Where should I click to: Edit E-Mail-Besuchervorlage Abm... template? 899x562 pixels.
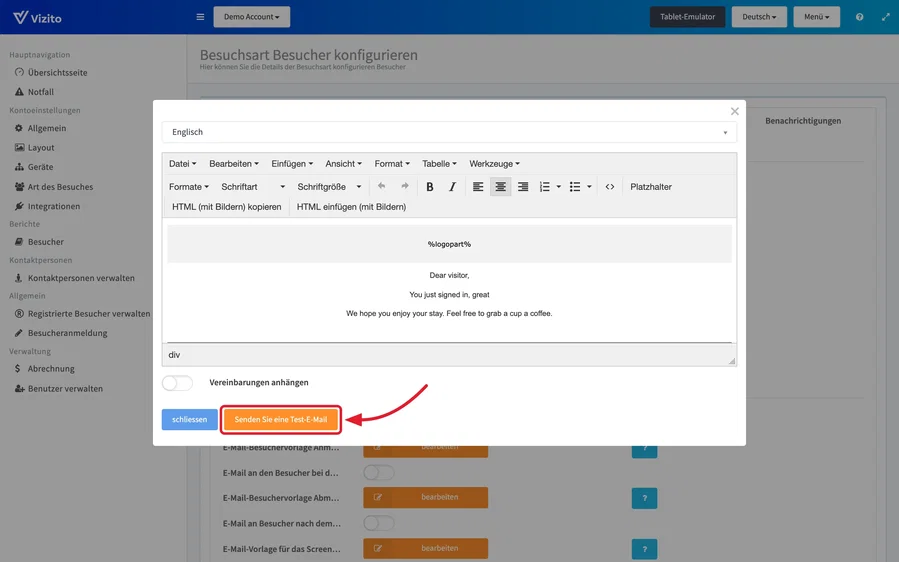(426, 497)
